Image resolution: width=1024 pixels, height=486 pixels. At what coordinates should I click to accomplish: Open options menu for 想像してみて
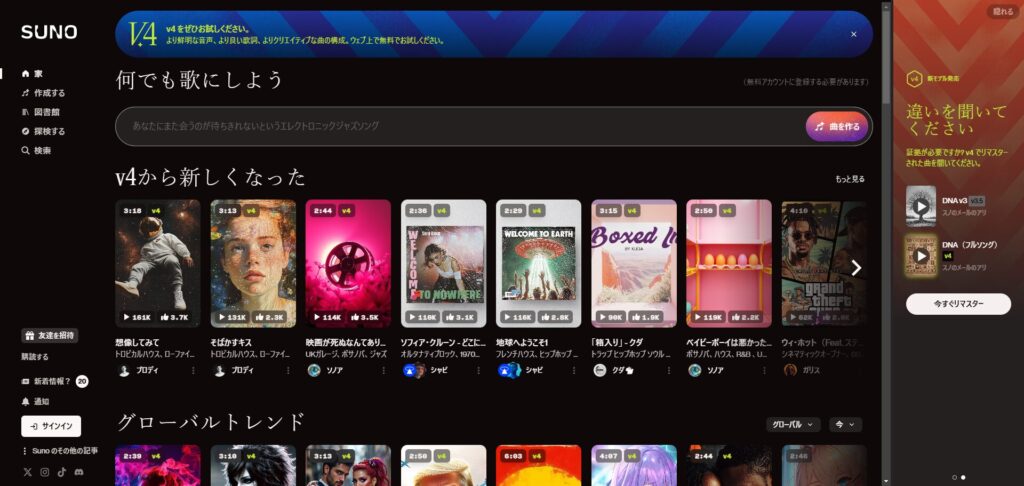pyautogui.click(x=193, y=370)
